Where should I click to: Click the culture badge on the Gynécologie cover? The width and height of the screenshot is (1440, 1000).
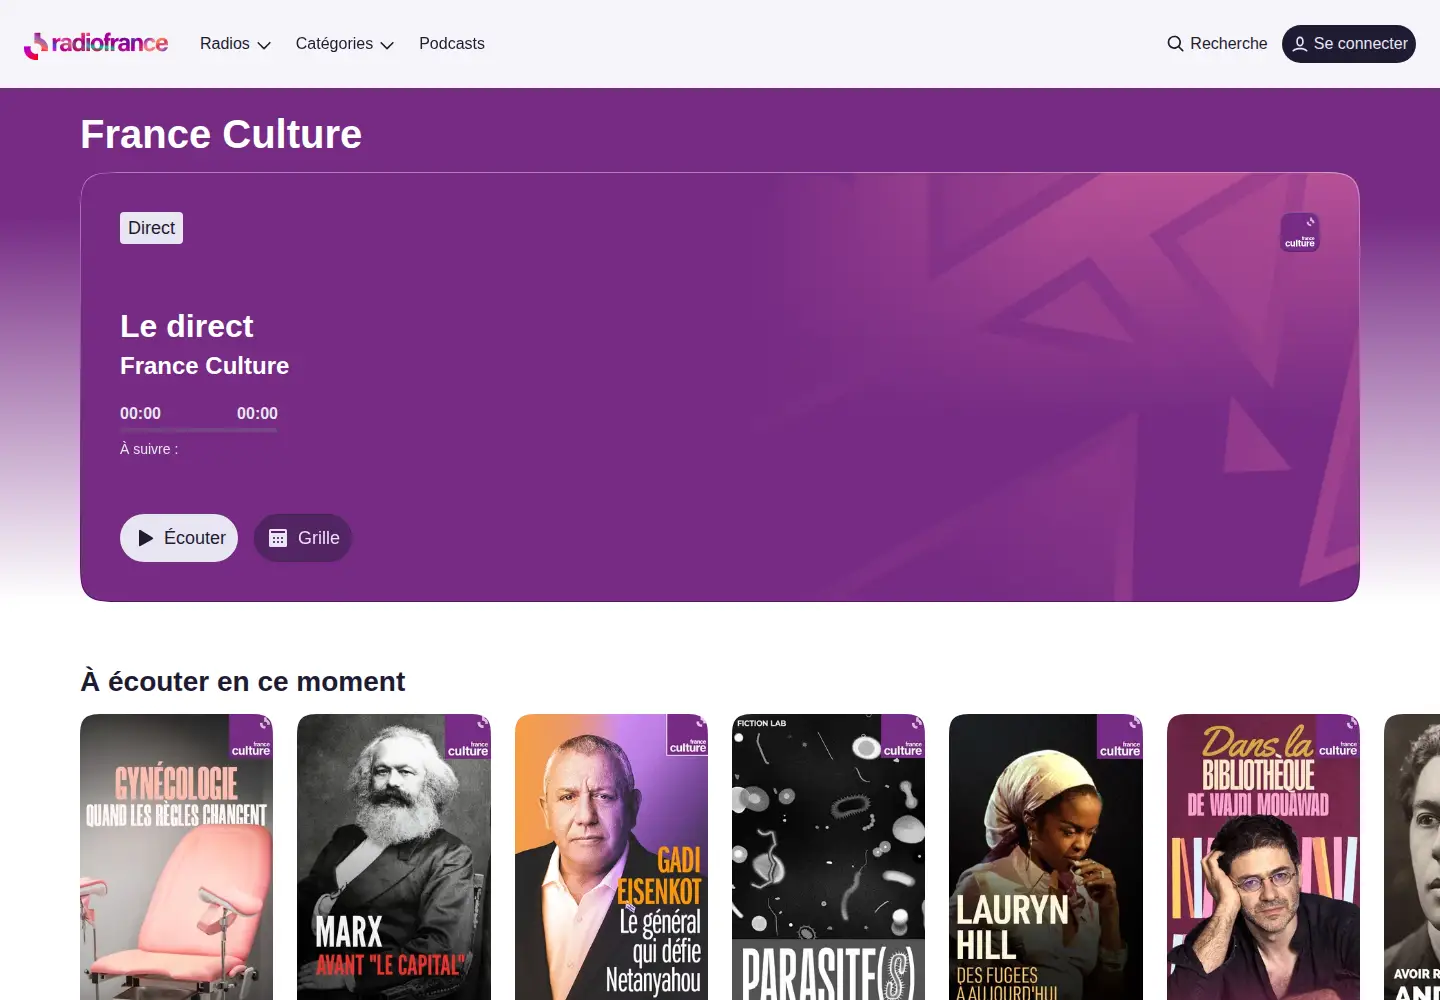pos(251,737)
